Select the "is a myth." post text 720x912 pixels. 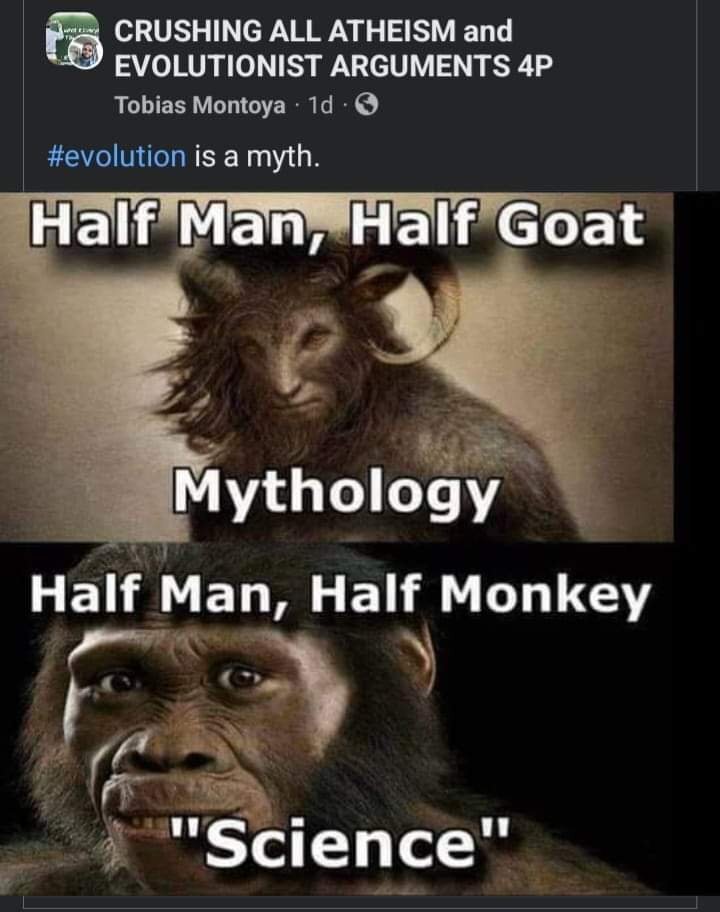click(256, 157)
